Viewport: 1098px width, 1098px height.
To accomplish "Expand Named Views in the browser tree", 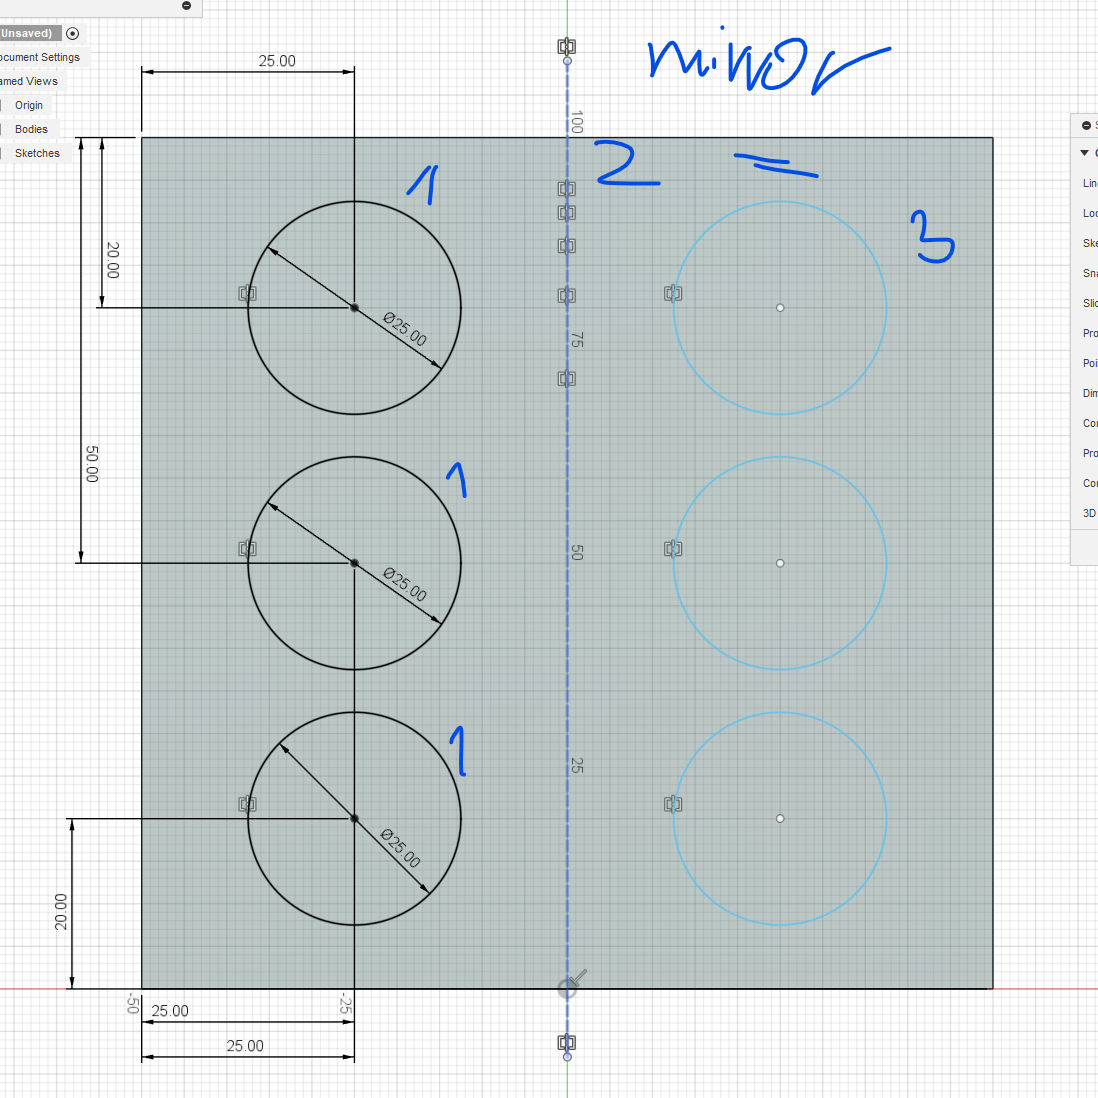I will coord(29,81).
